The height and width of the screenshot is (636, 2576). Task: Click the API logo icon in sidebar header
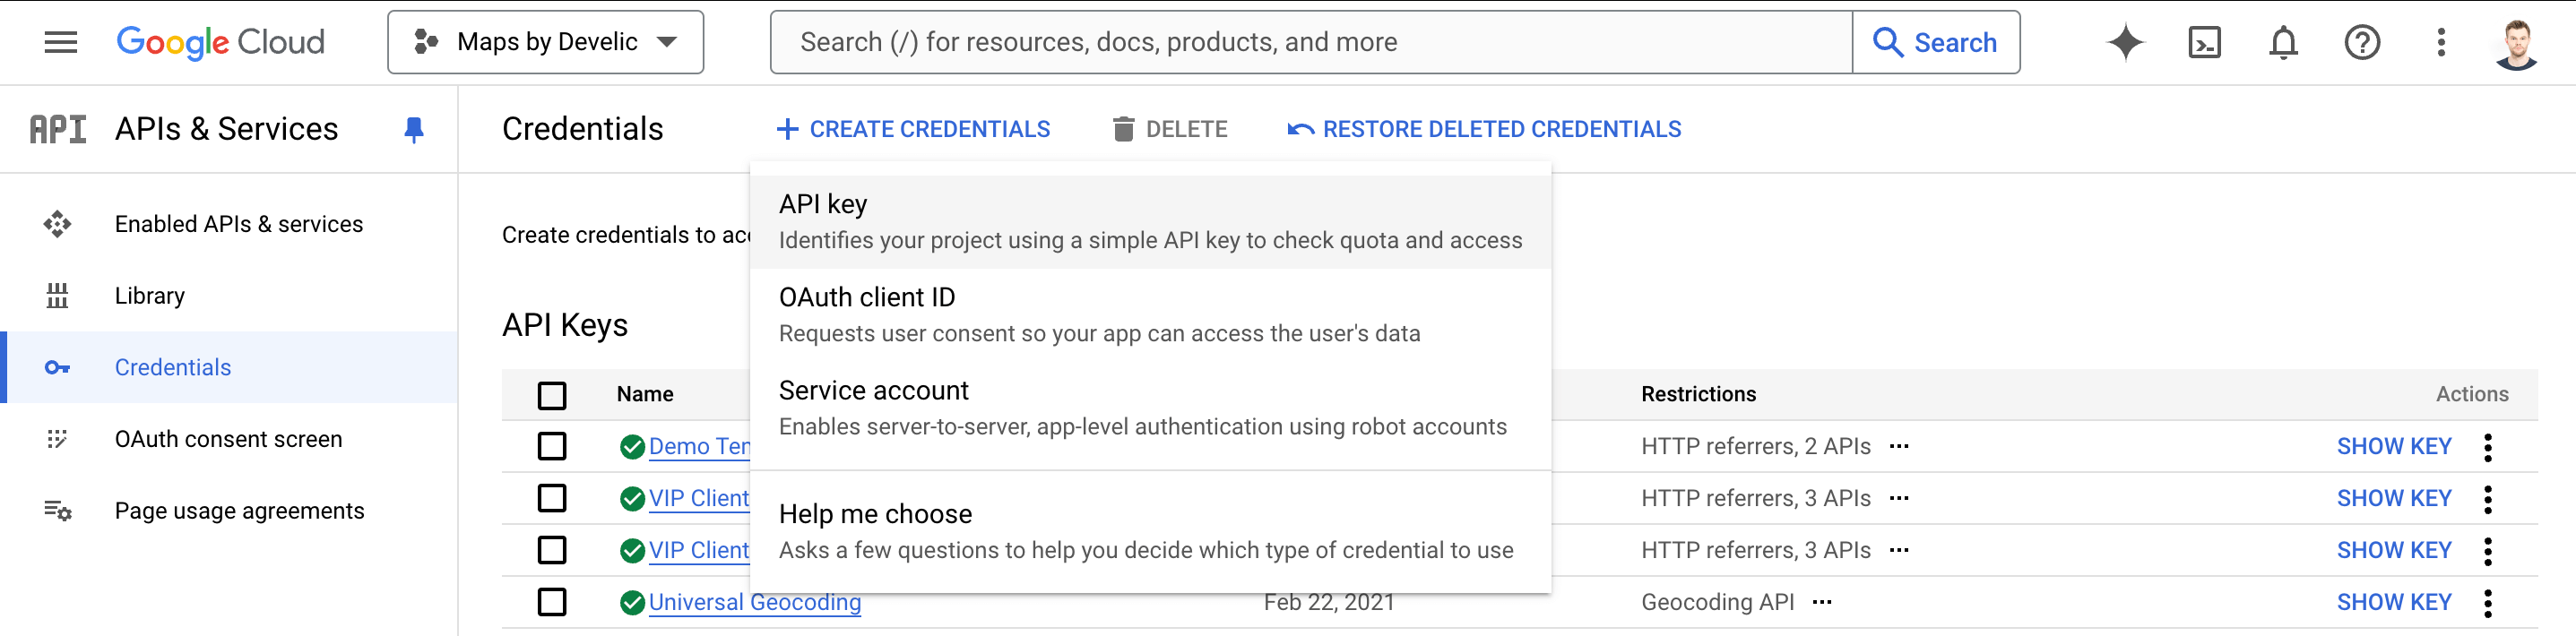point(58,129)
